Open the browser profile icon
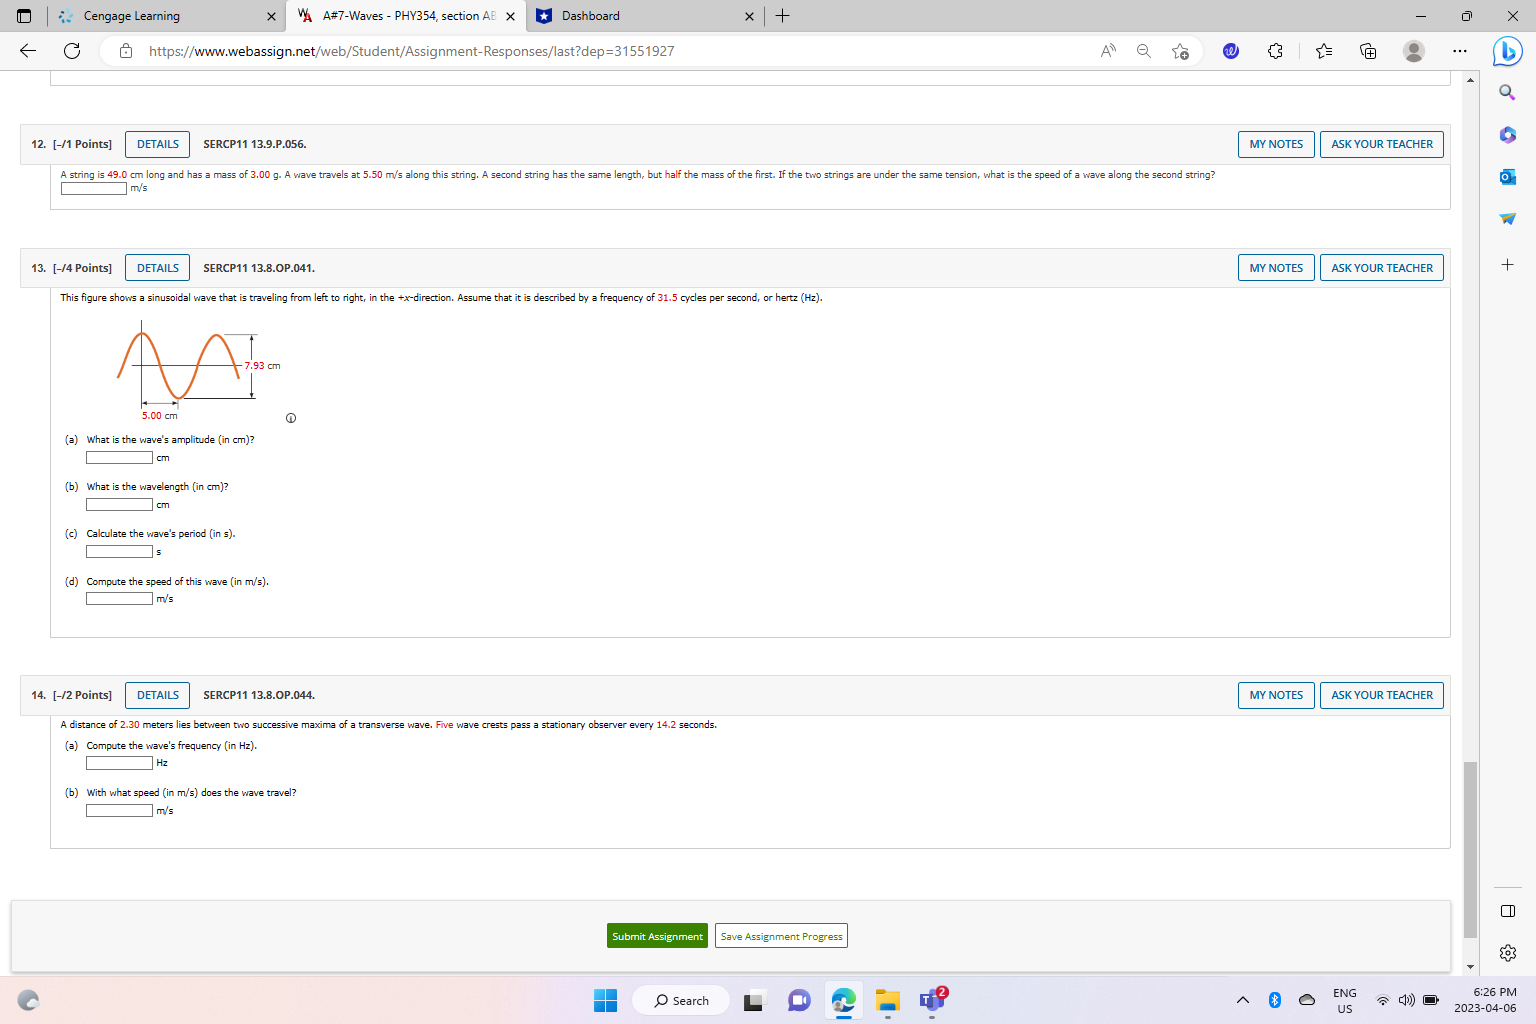This screenshot has height=1024, width=1536. coord(1414,50)
